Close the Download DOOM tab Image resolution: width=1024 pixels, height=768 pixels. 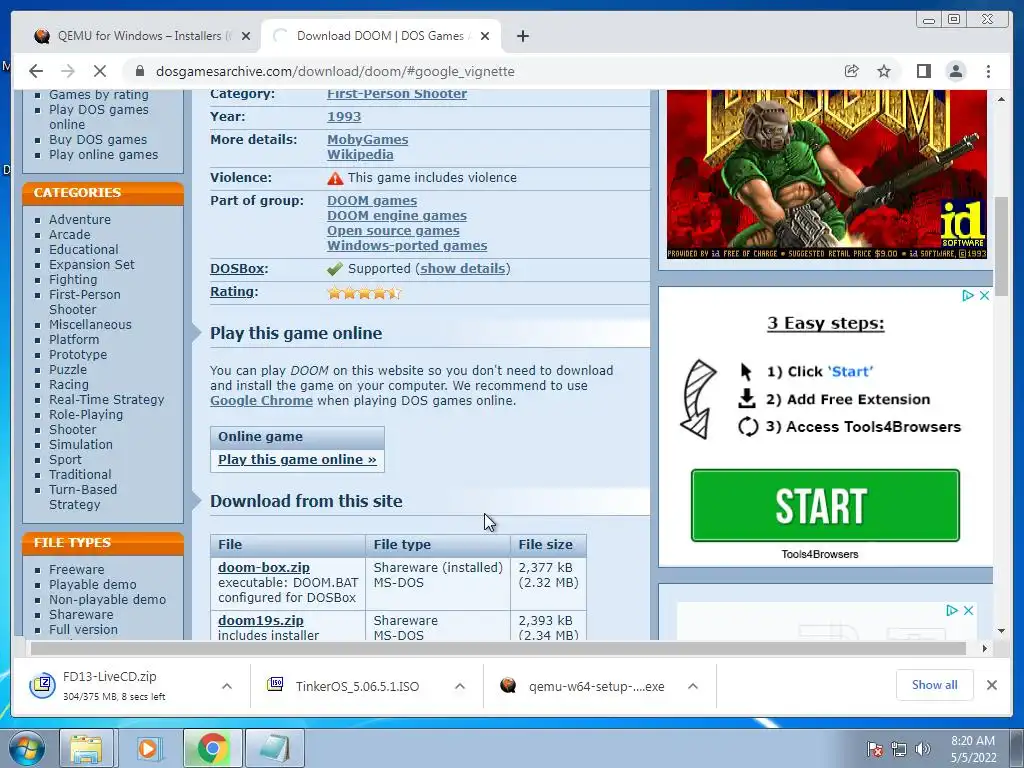click(485, 36)
